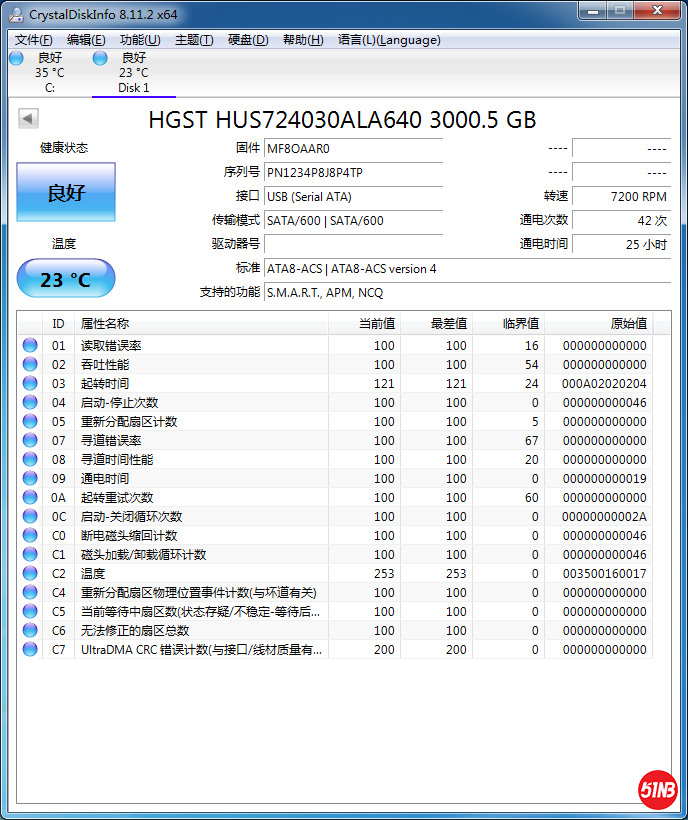The width and height of the screenshot is (688, 820).
Task: Open the 文件(F) menu
Action: 33,40
